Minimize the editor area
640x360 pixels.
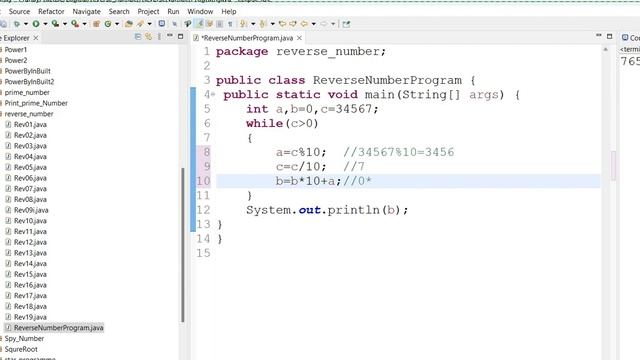[x=599, y=36]
